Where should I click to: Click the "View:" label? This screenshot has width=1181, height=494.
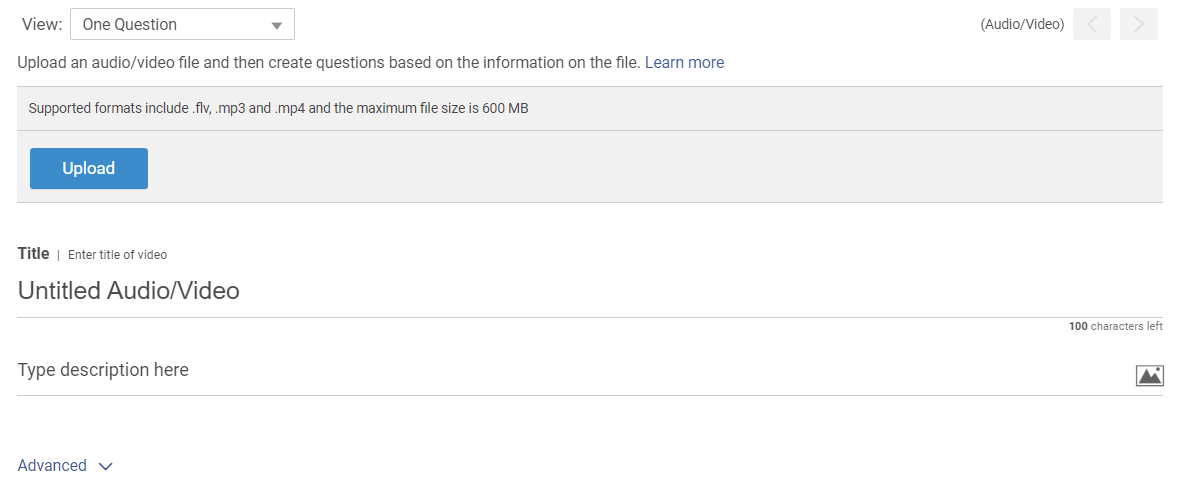pyautogui.click(x=42, y=25)
